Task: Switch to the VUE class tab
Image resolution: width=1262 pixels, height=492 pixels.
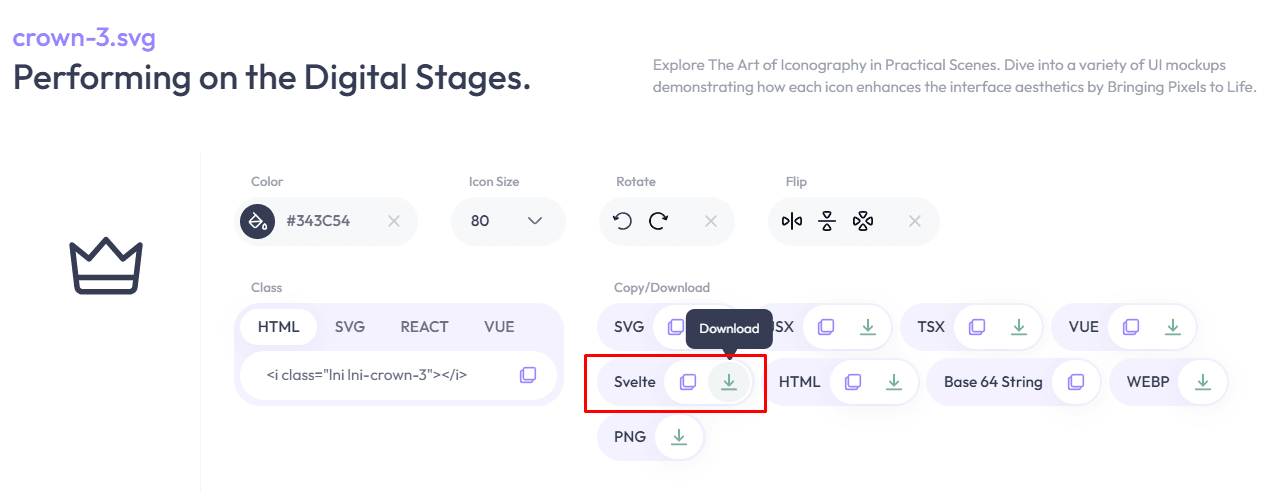Action: [x=499, y=327]
